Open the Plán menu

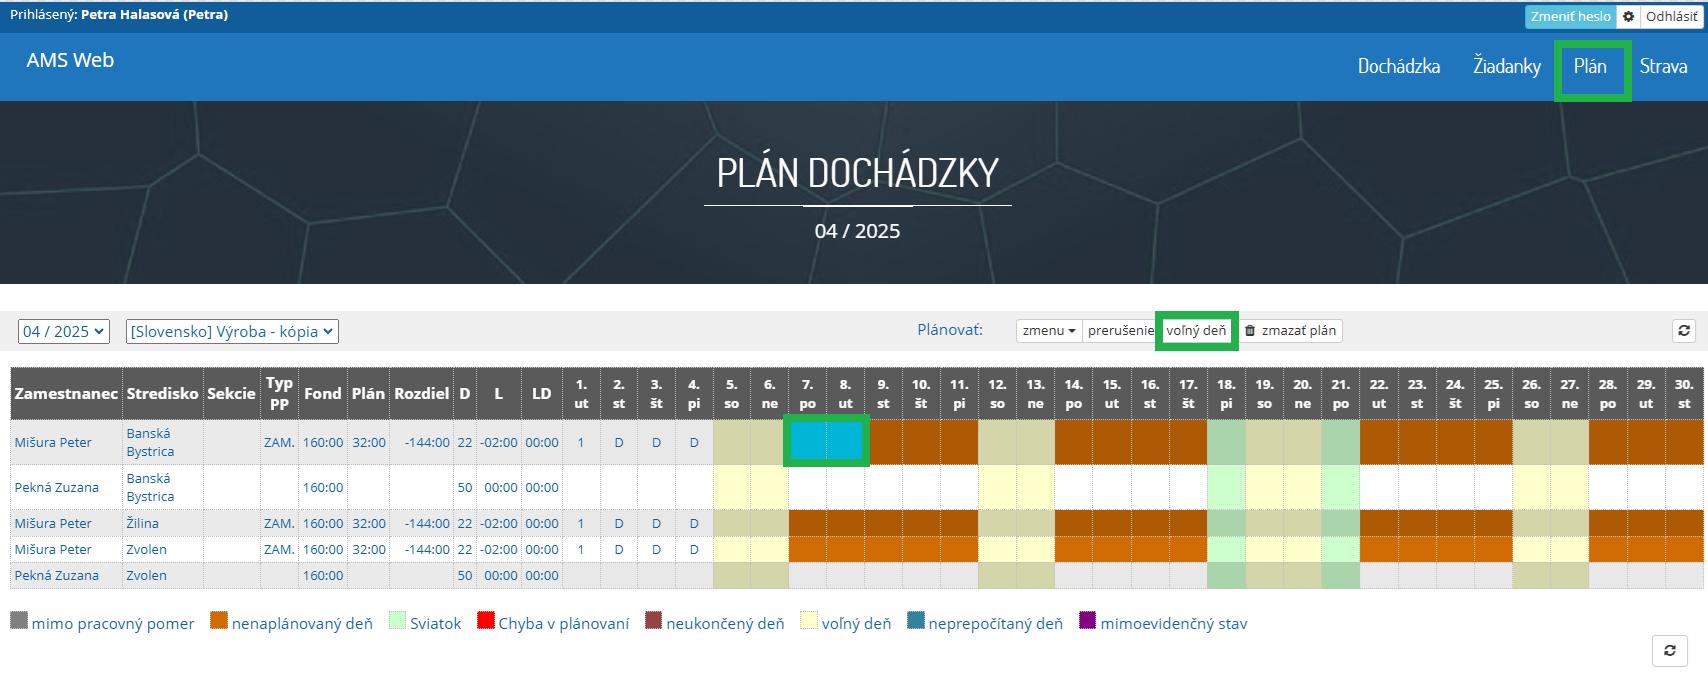coord(1590,67)
